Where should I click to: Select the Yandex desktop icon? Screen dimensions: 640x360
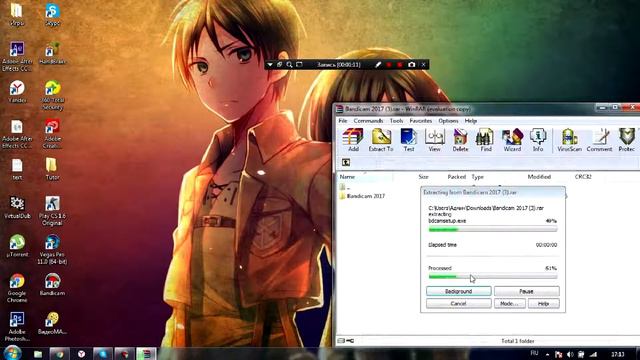point(17,91)
